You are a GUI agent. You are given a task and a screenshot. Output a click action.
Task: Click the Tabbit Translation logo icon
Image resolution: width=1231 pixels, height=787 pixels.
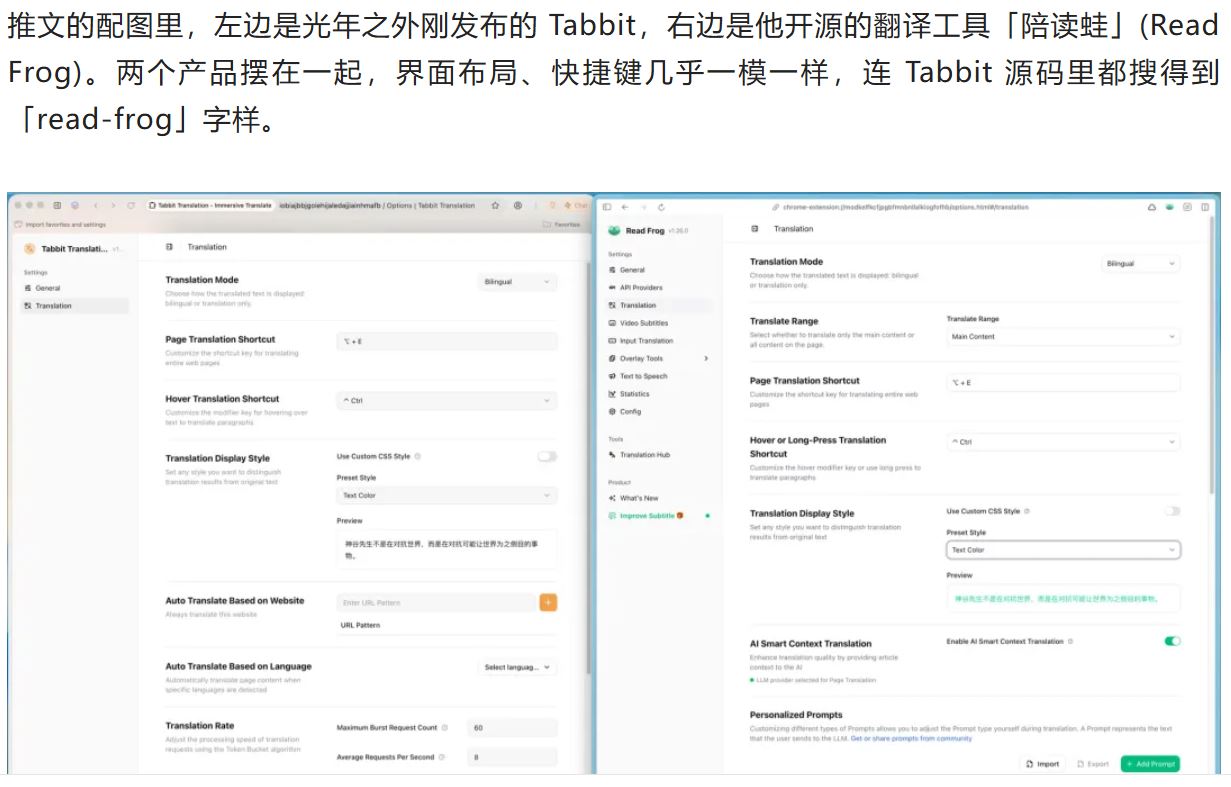[x=30, y=249]
